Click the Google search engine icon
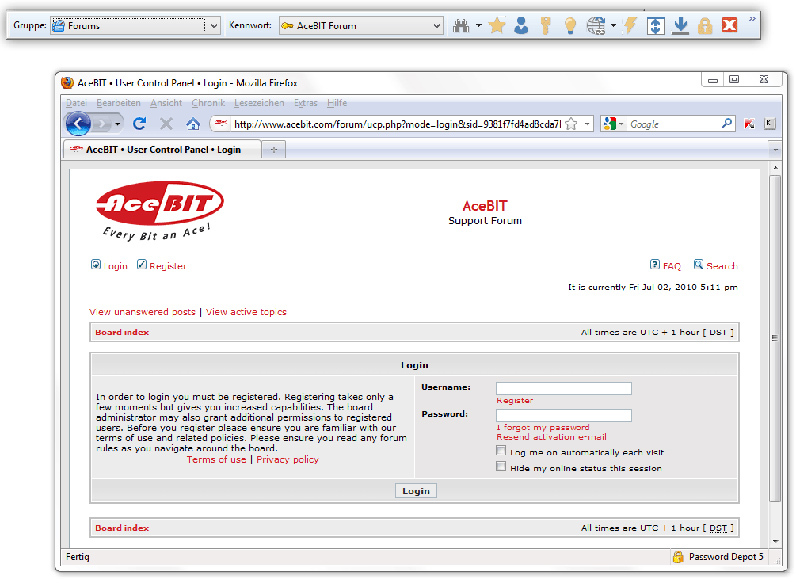The image size is (800, 583). (x=609, y=123)
